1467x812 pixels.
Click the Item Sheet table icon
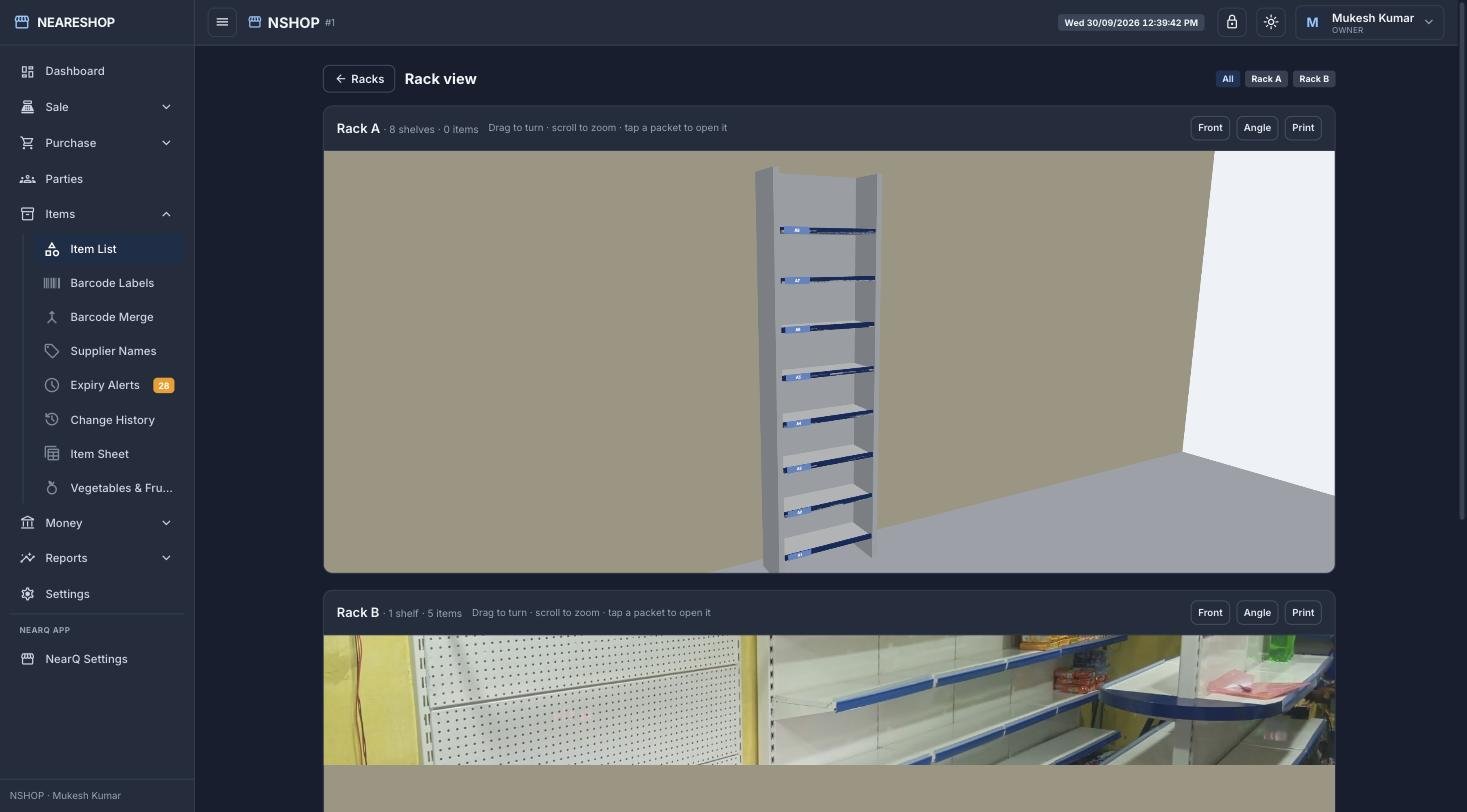(x=52, y=454)
